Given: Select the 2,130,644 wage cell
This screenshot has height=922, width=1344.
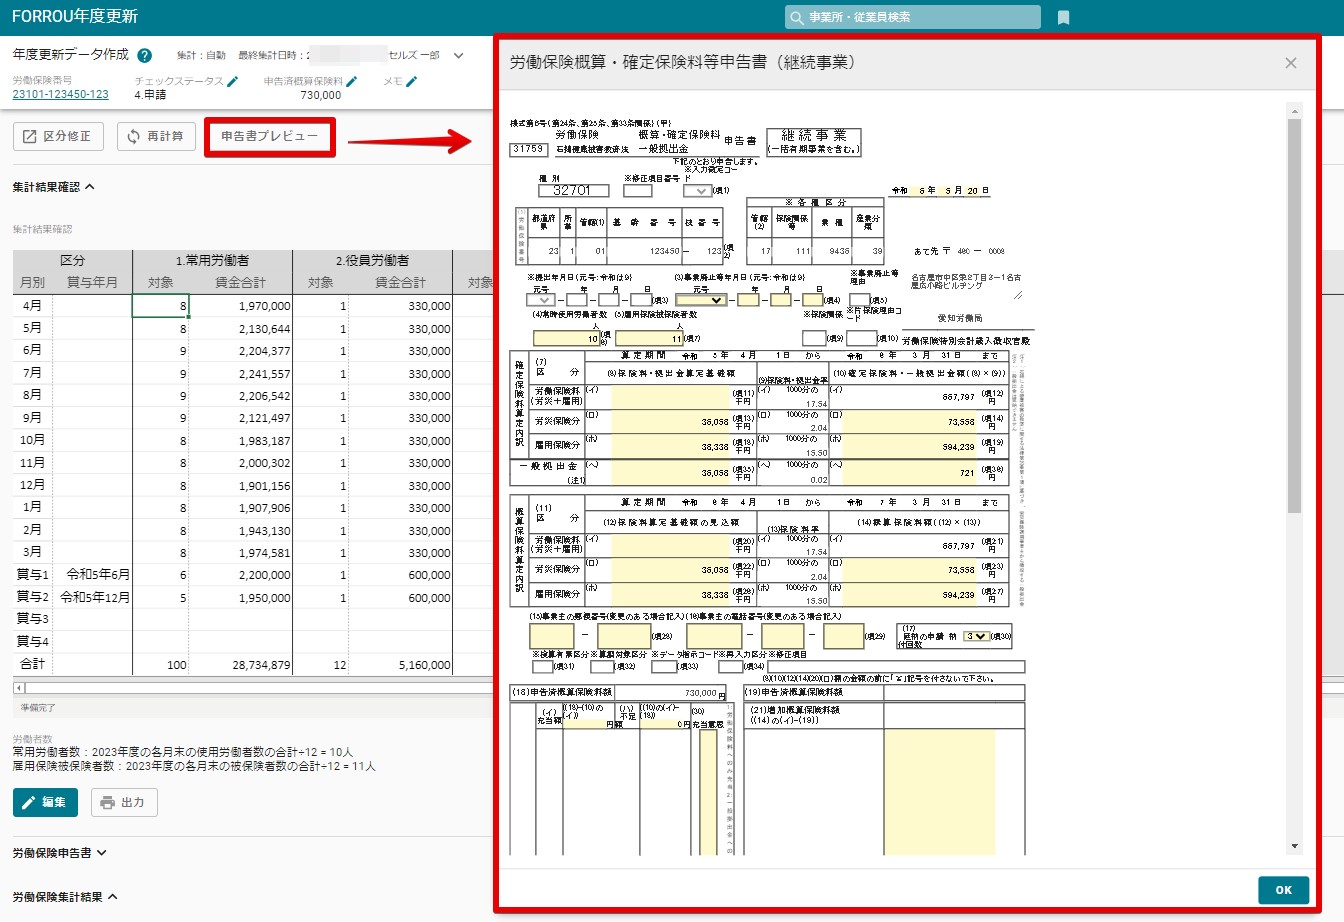Looking at the screenshot, I should (x=240, y=329).
